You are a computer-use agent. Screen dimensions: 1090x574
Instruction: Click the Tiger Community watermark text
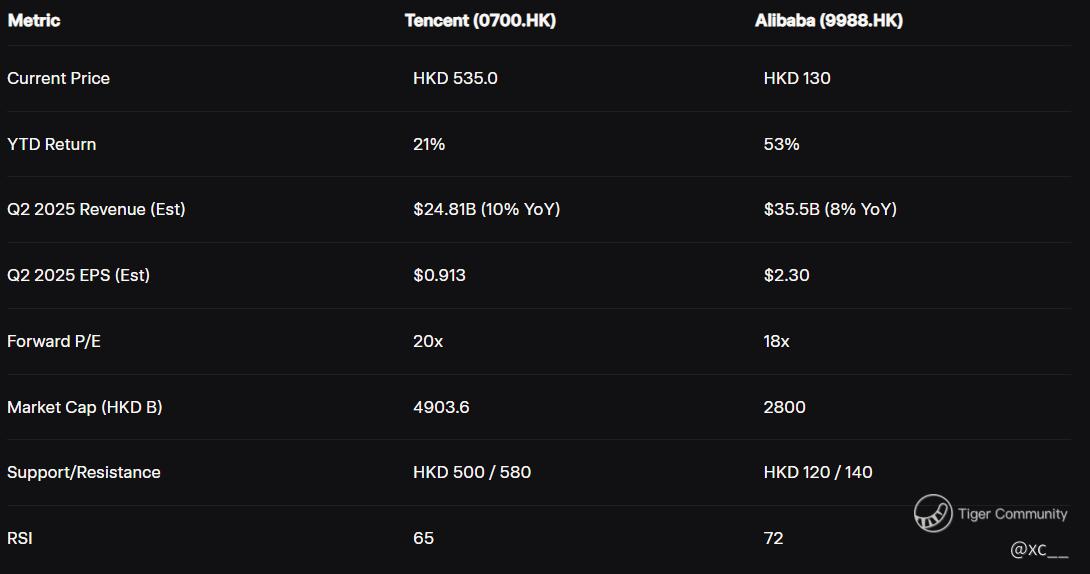click(x=1012, y=514)
